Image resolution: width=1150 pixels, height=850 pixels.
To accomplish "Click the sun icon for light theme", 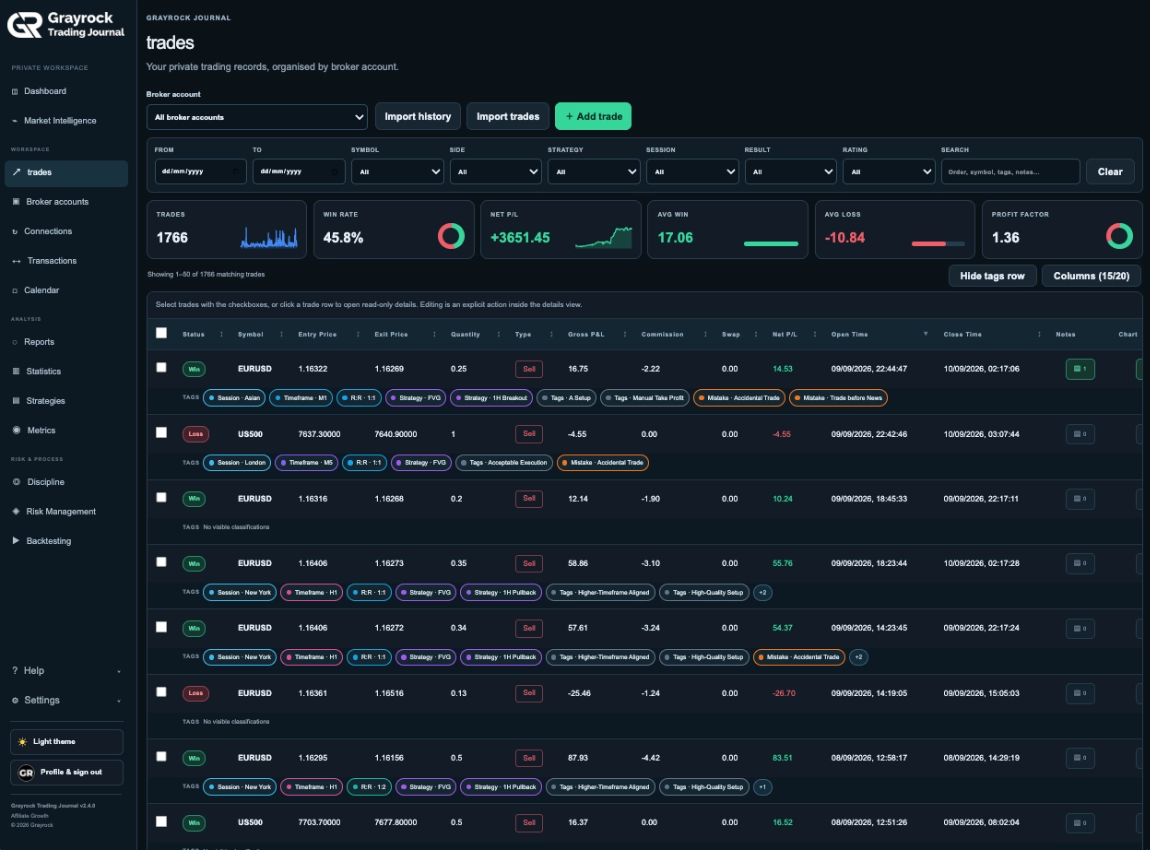I will 23,742.
